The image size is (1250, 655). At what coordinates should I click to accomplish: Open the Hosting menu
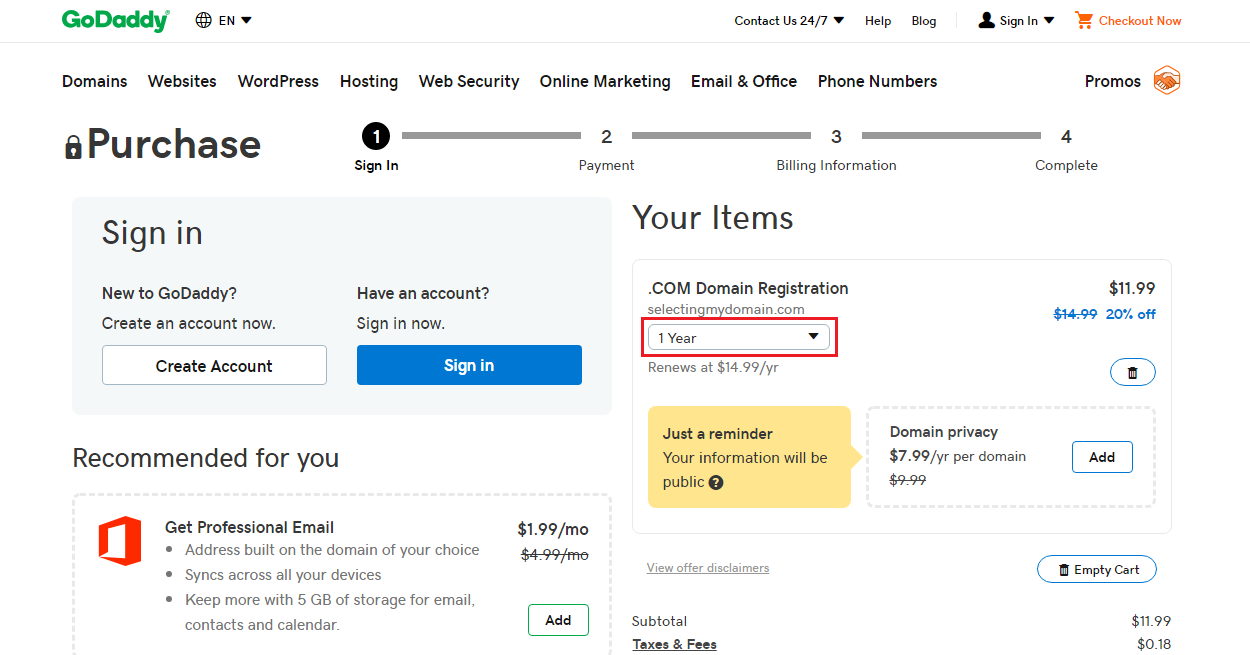pos(369,81)
